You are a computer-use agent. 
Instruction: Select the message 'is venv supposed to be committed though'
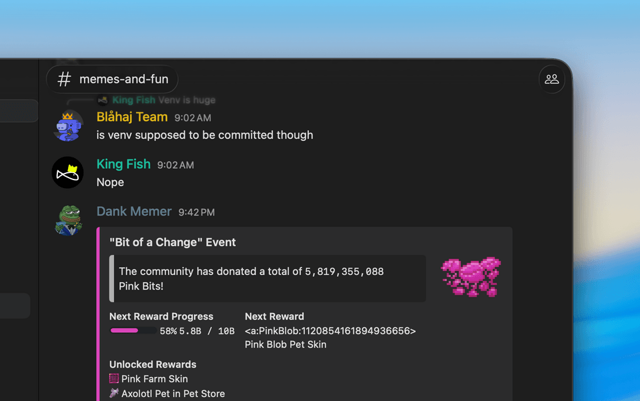point(204,135)
